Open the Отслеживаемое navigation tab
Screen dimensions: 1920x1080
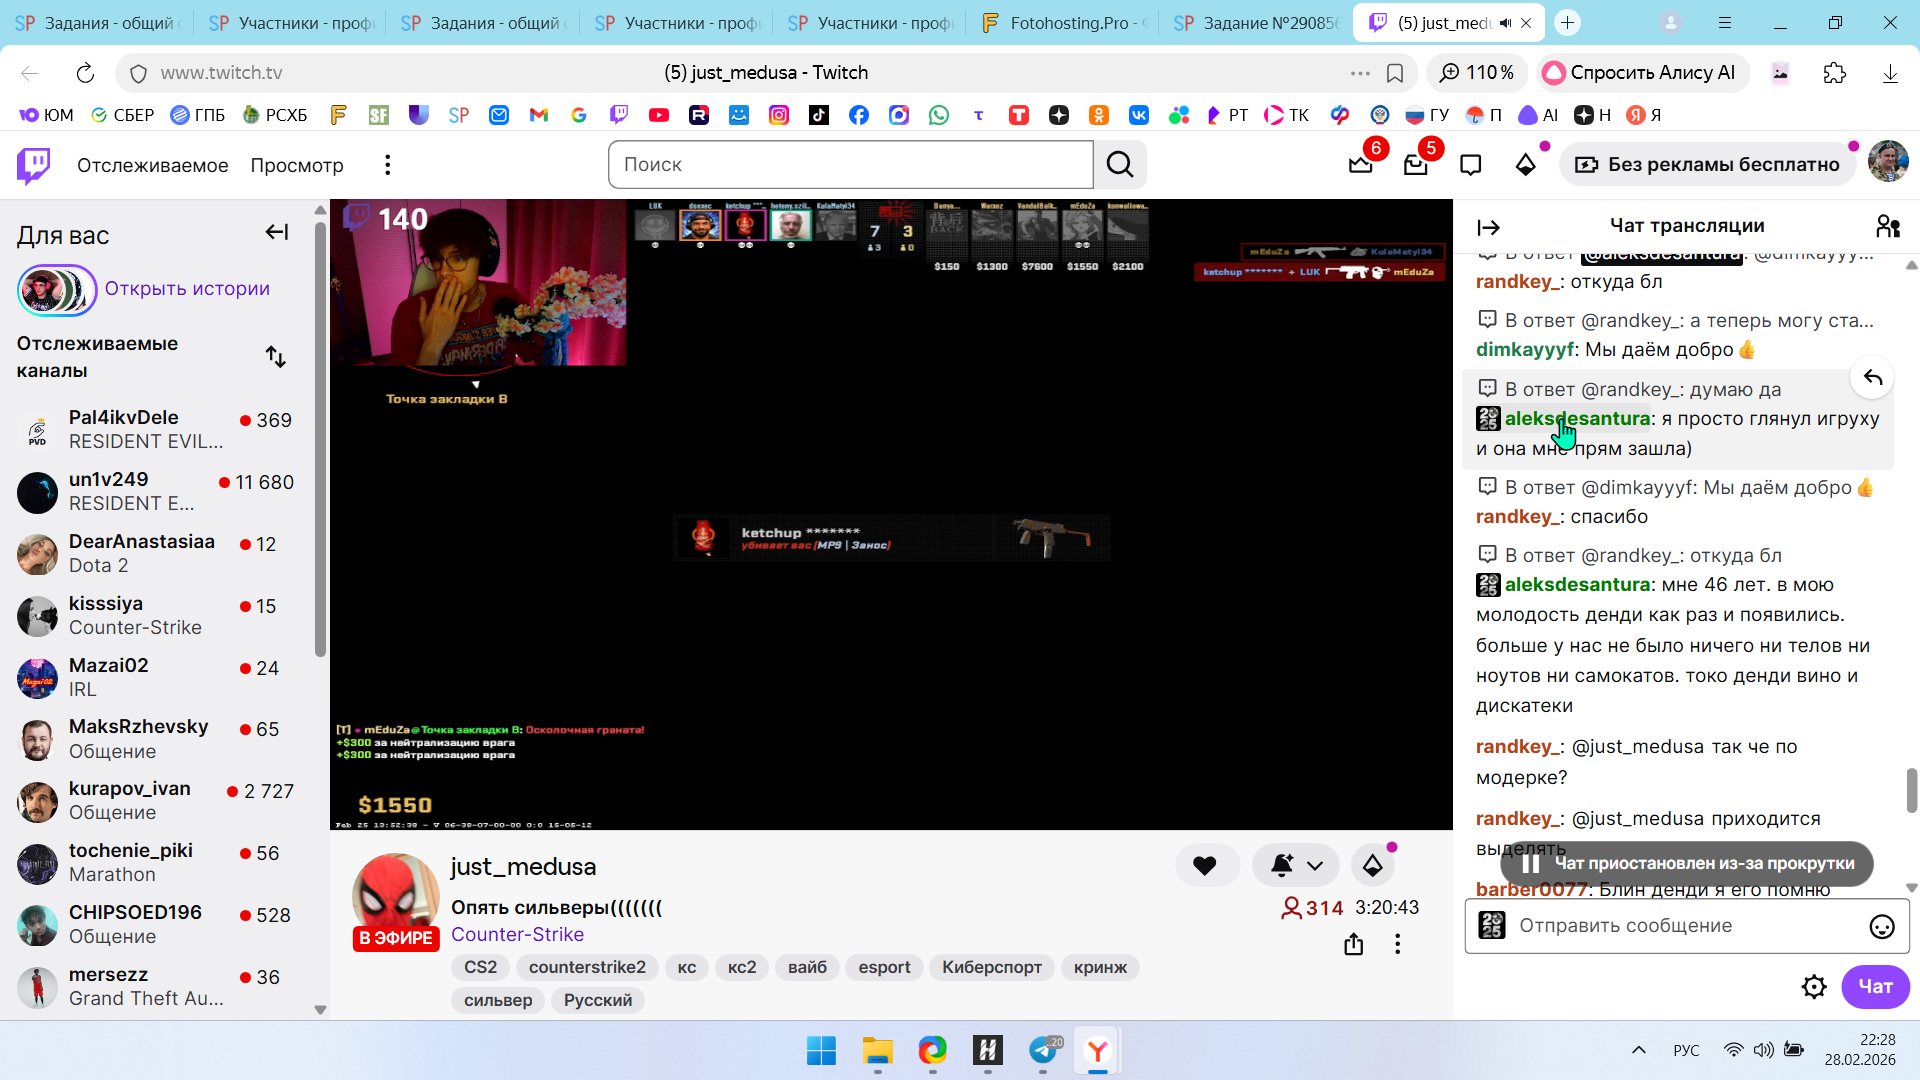pyautogui.click(x=152, y=165)
